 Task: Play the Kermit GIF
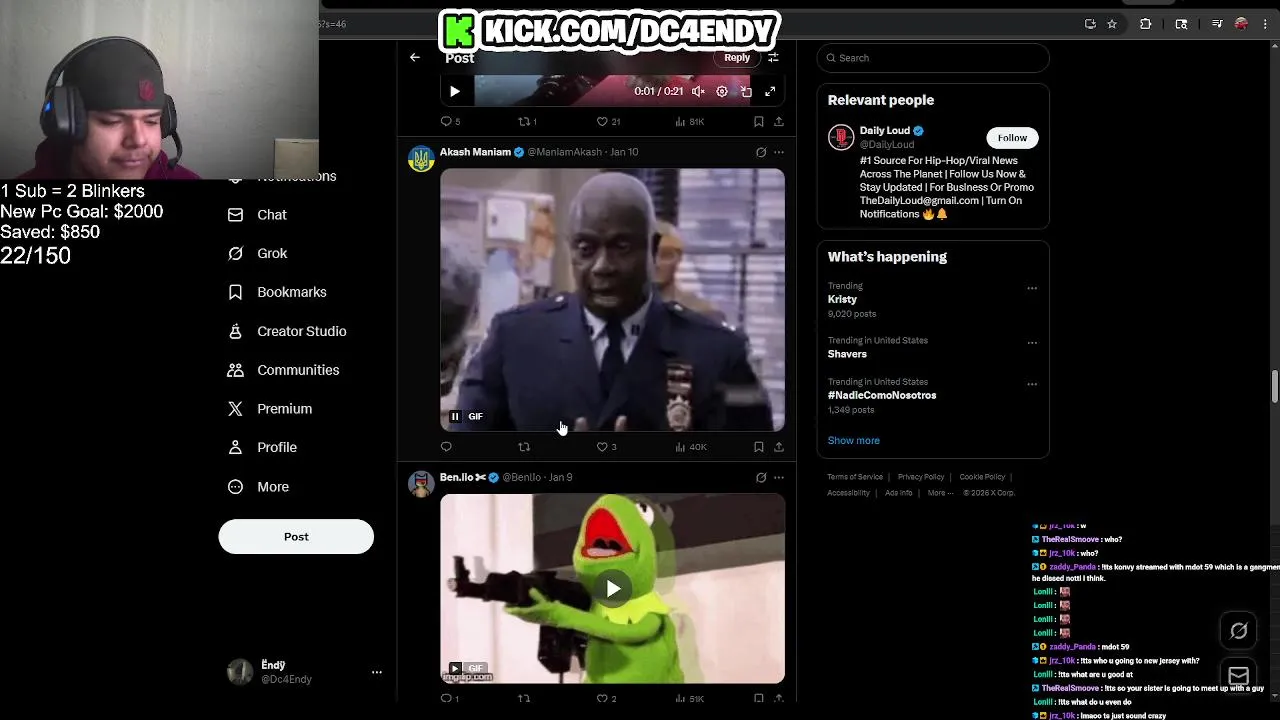point(613,588)
